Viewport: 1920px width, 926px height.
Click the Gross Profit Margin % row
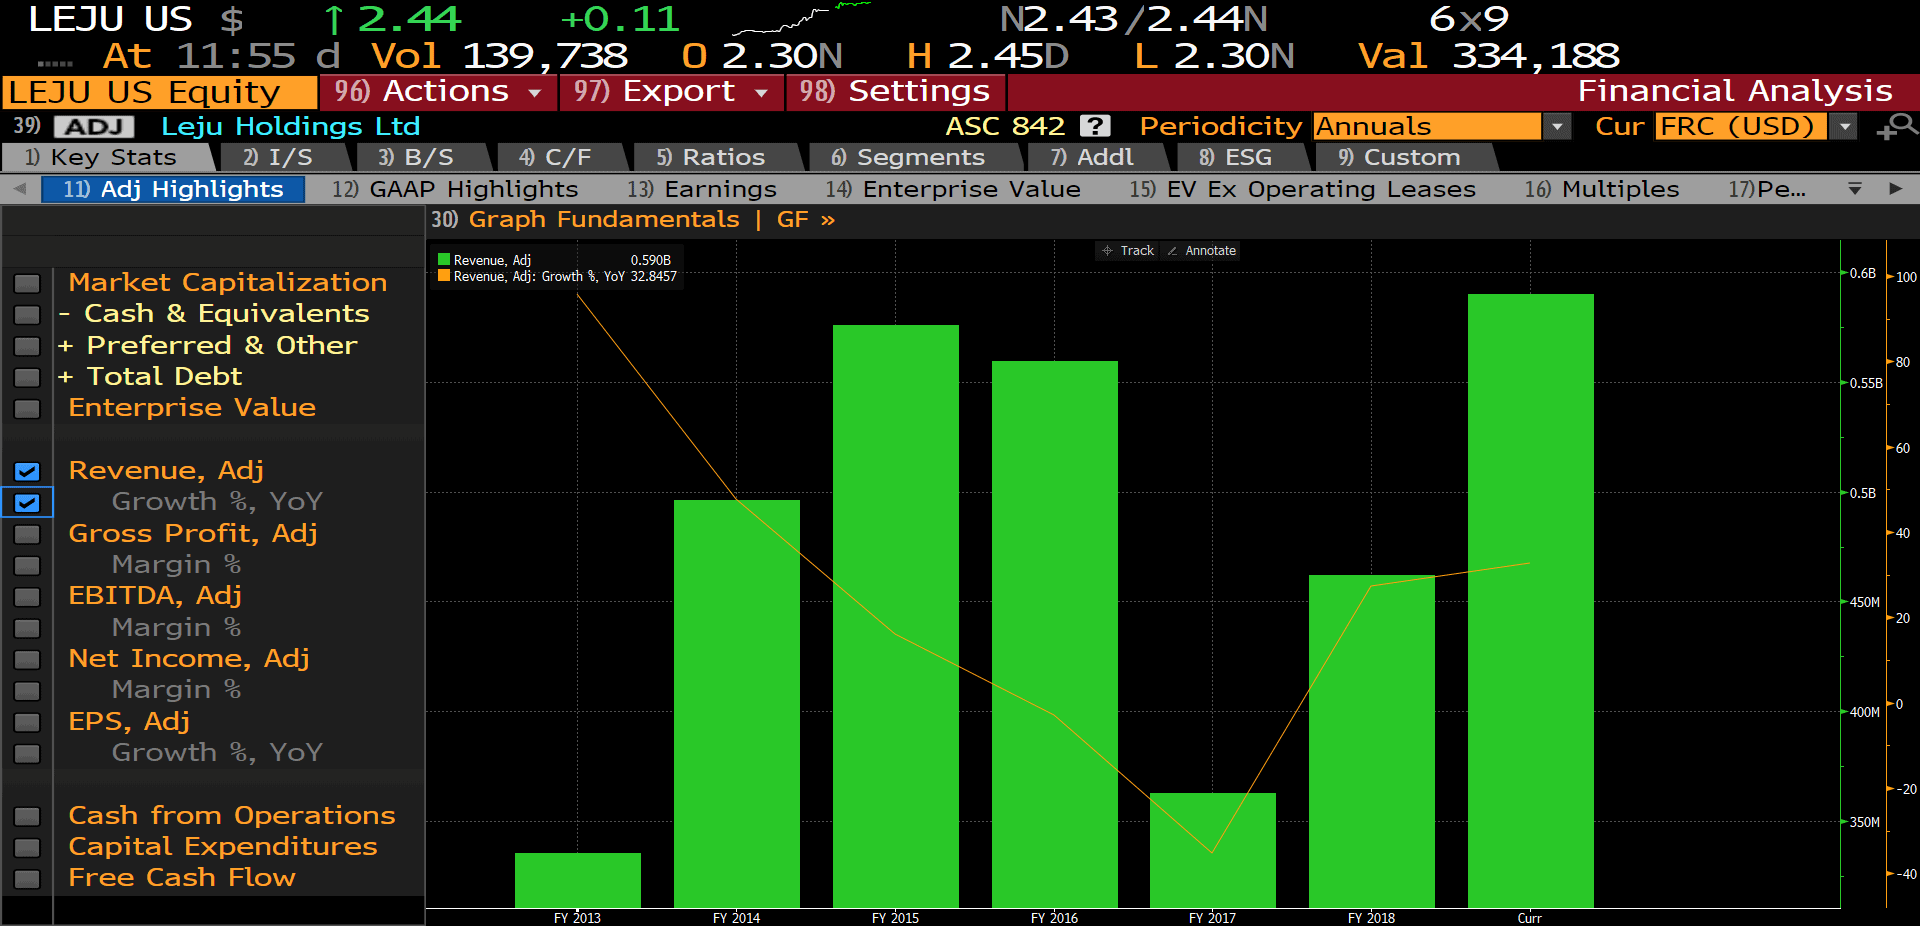coord(176,565)
